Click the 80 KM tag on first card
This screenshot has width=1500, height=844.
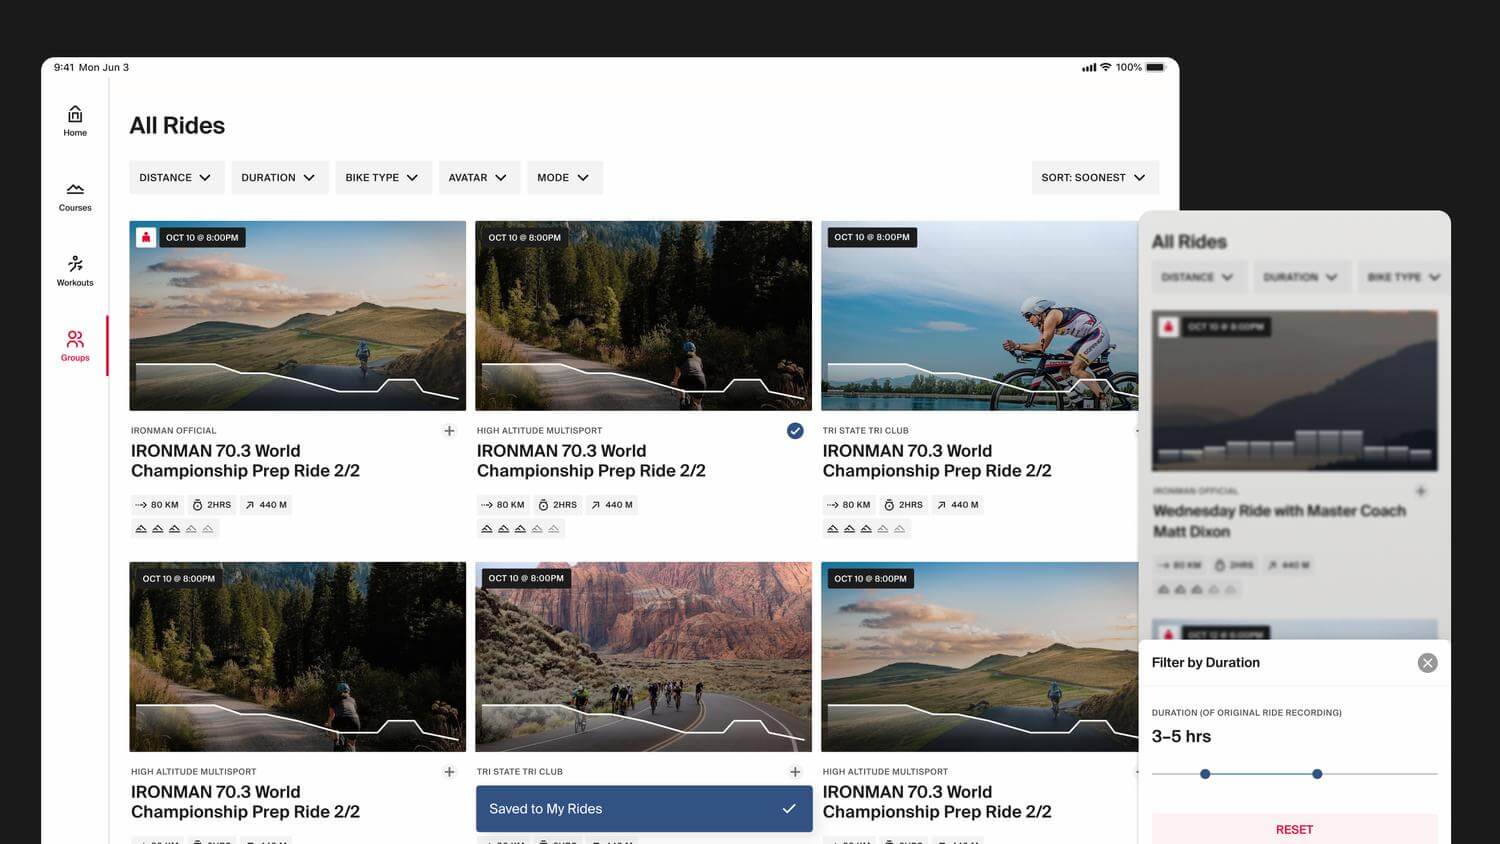point(157,505)
